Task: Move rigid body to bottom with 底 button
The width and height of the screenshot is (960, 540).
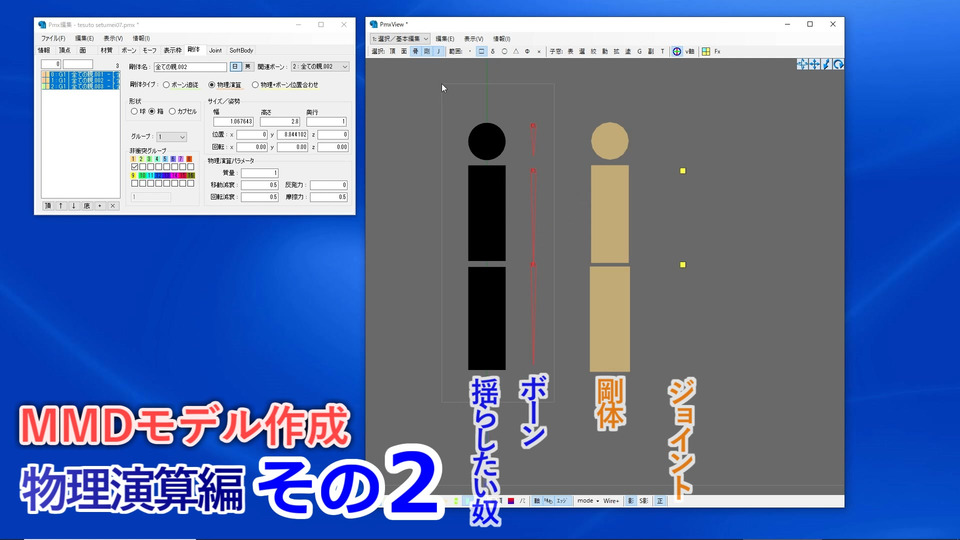Action: [x=86, y=206]
